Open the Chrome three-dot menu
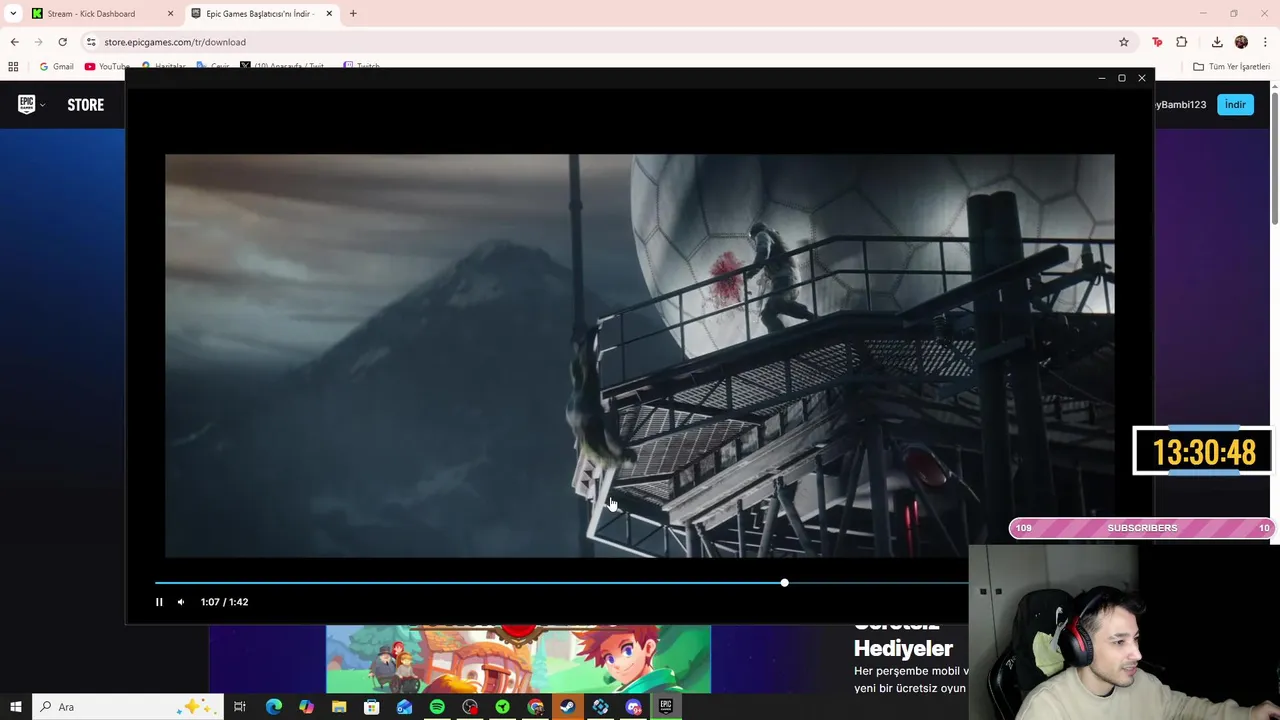The width and height of the screenshot is (1280, 720). pos(1265,42)
